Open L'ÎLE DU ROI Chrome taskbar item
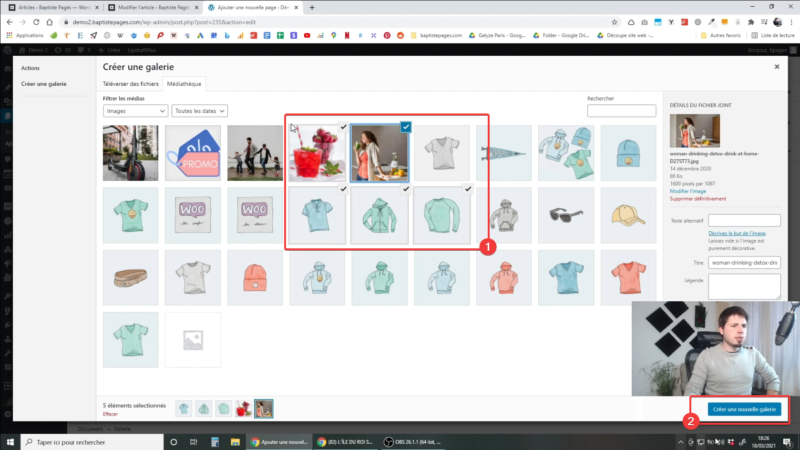Viewport: 800px width, 450px height. (x=345, y=442)
